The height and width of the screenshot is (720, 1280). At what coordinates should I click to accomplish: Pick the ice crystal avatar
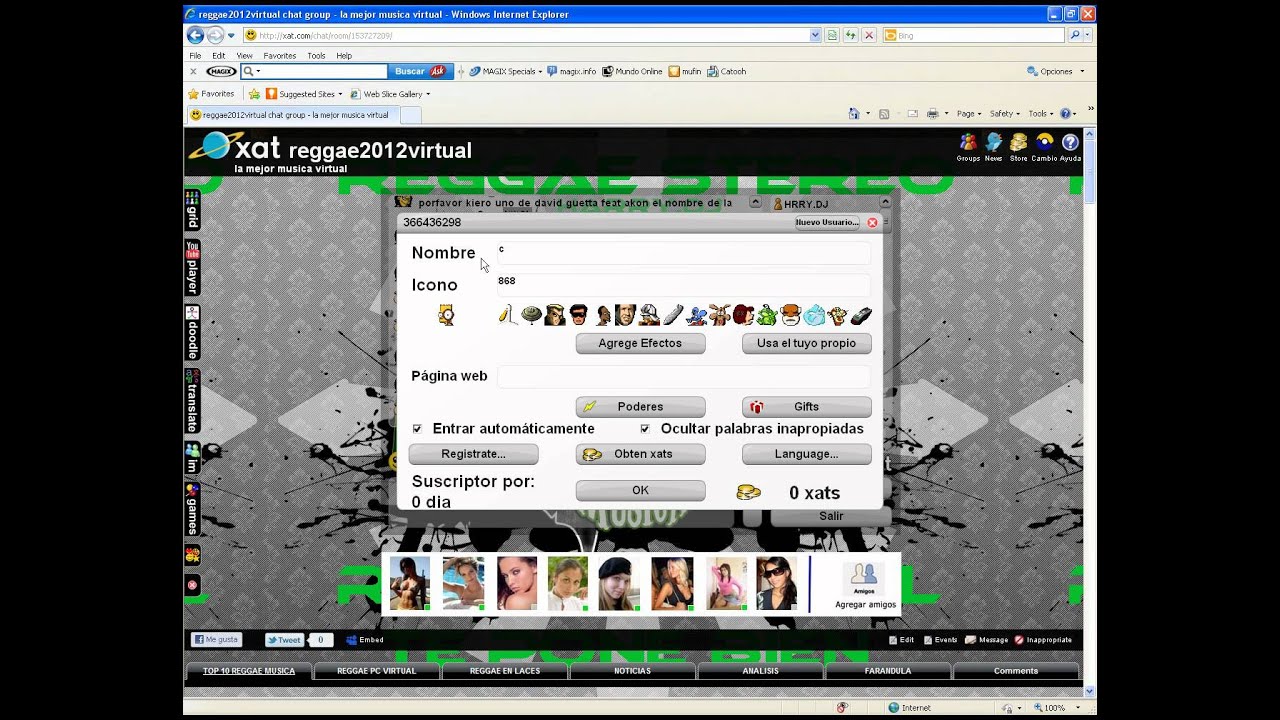pyautogui.click(x=814, y=315)
